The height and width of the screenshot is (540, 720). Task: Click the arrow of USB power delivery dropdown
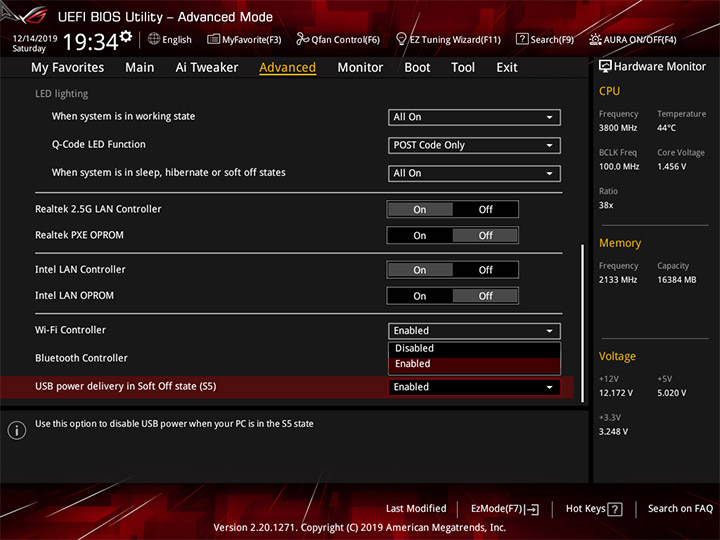click(549, 388)
